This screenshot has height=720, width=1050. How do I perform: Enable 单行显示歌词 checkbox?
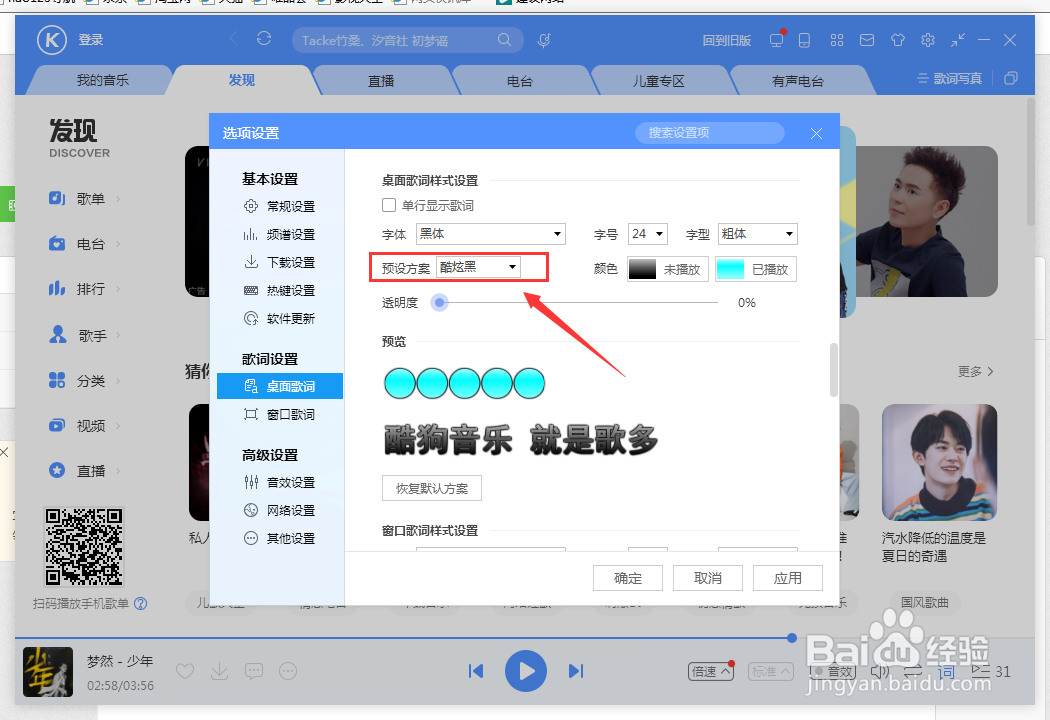pos(389,205)
